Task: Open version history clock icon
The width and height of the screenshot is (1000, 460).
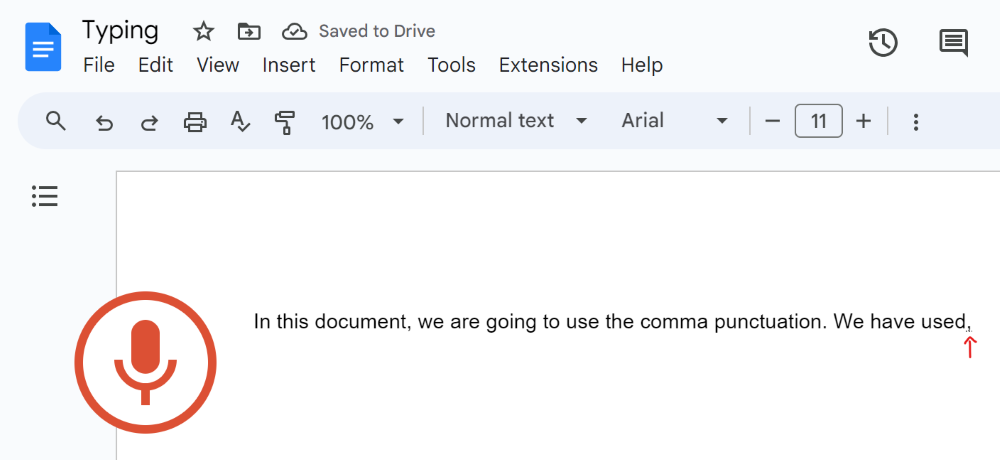Action: pos(883,43)
